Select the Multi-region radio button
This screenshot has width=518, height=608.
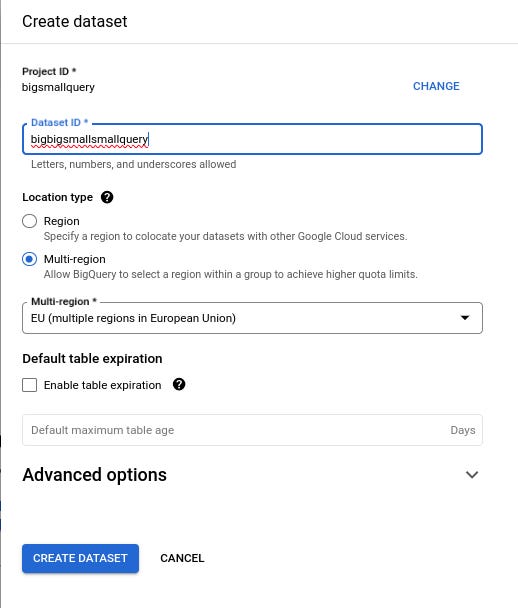point(29,259)
